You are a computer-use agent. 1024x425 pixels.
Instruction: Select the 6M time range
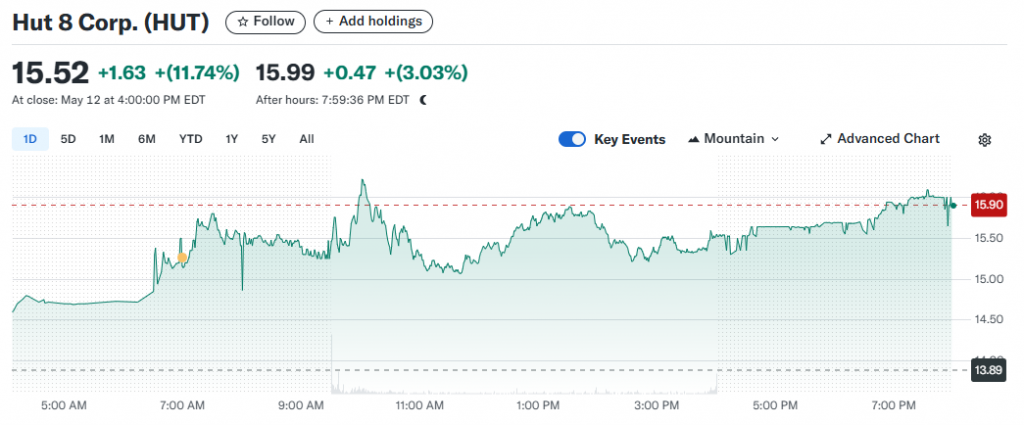coord(146,139)
